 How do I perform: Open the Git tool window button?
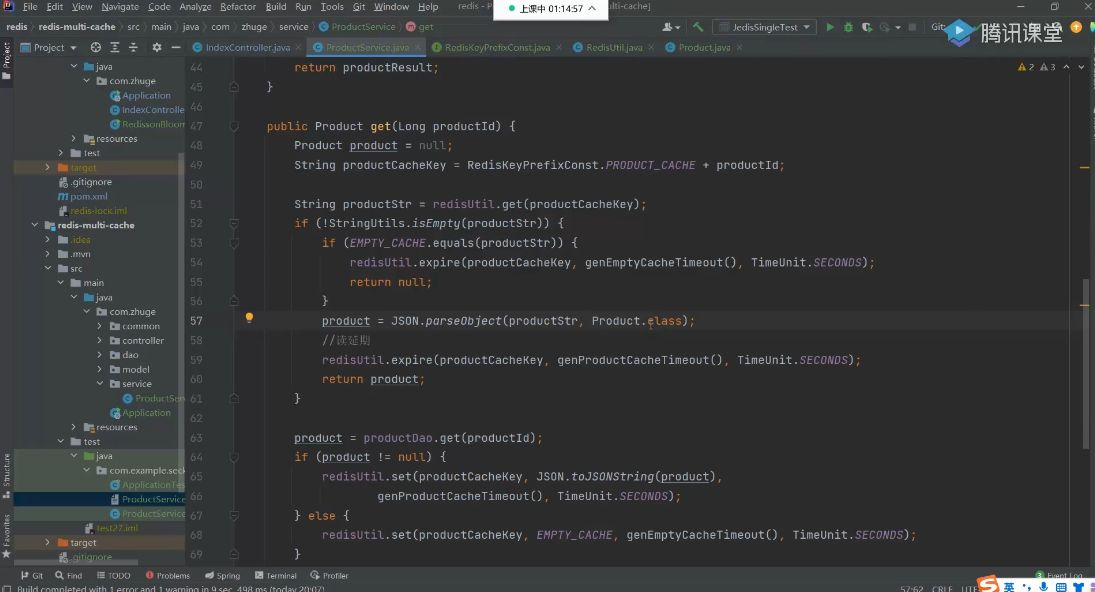(x=31, y=575)
